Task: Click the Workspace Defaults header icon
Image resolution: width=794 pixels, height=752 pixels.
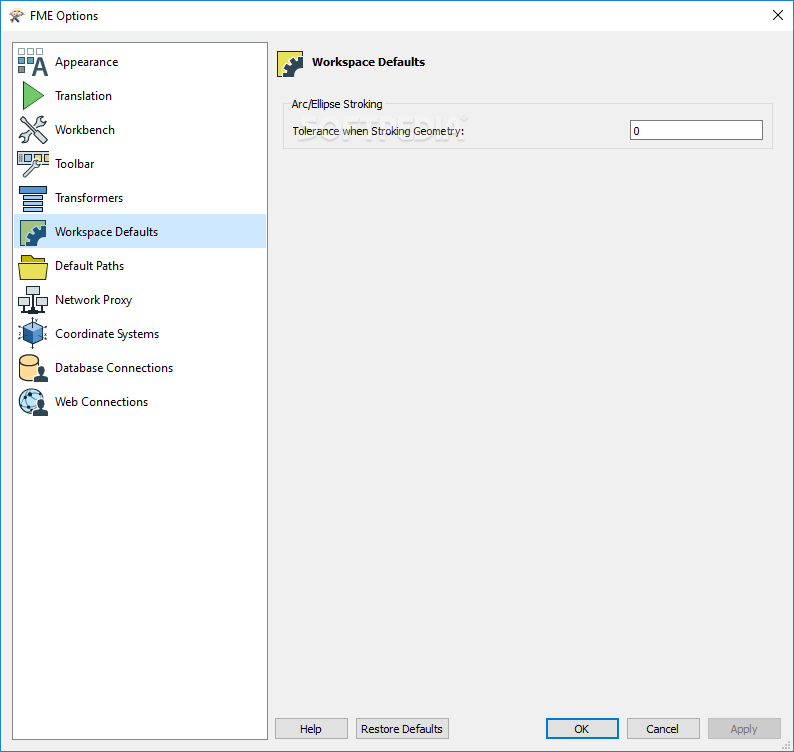Action: 290,64
